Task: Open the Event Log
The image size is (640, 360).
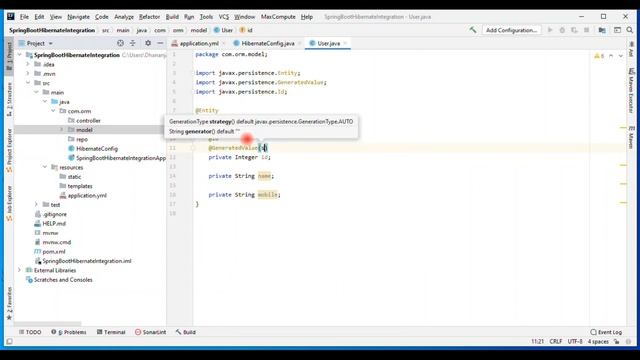Action: pos(607,332)
